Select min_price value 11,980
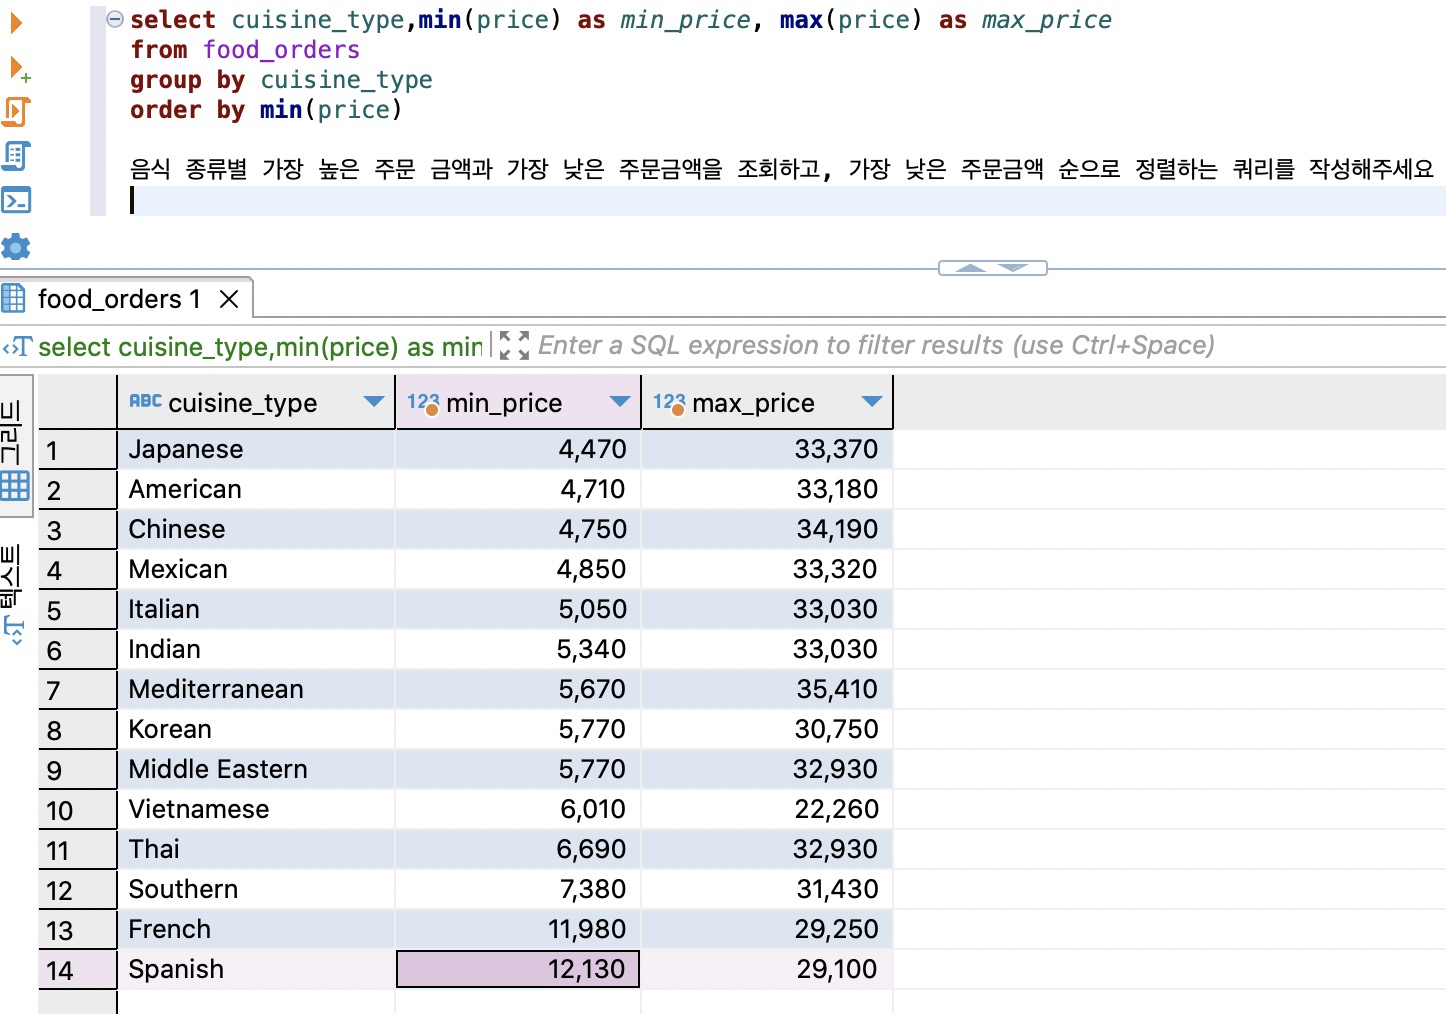The height and width of the screenshot is (1014, 1446). click(x=518, y=929)
